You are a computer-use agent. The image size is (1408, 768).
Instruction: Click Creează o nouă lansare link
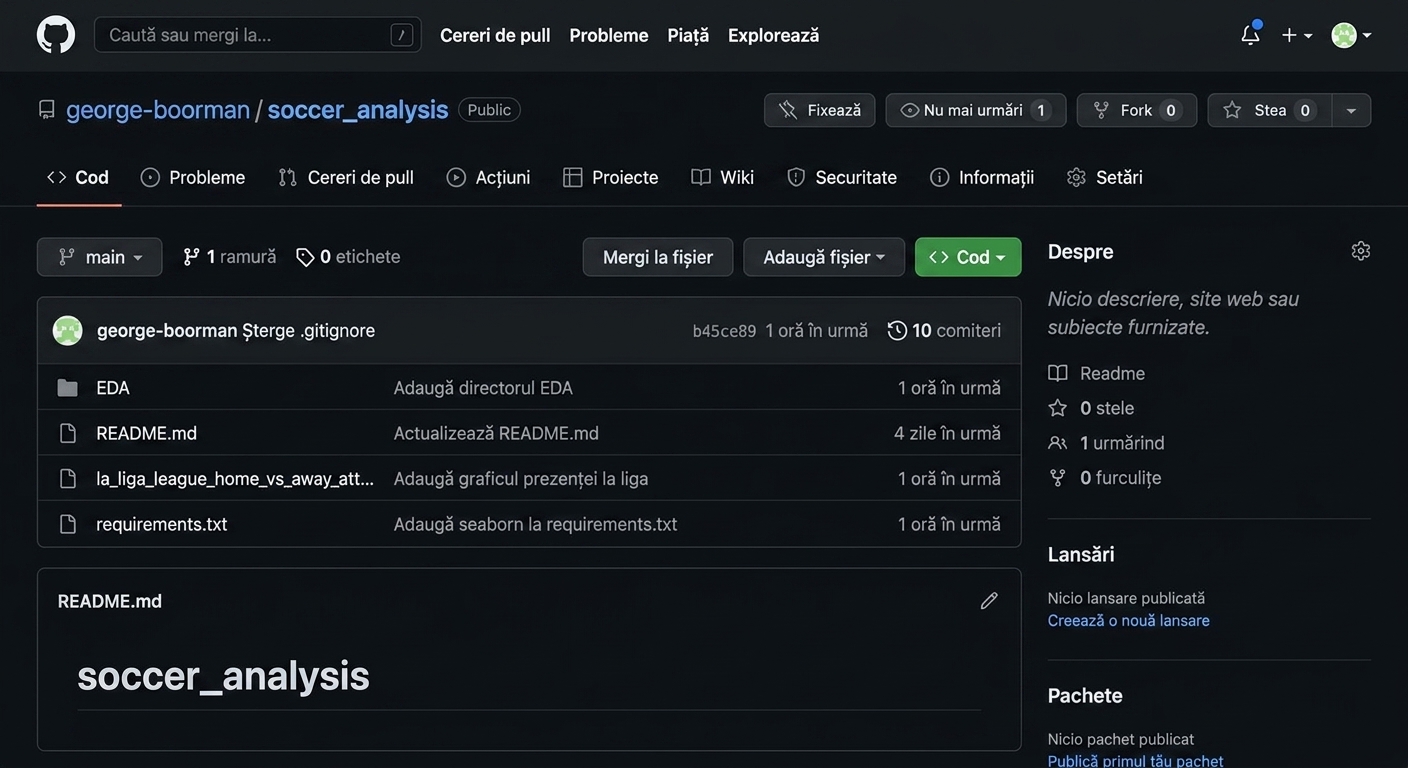click(1129, 621)
